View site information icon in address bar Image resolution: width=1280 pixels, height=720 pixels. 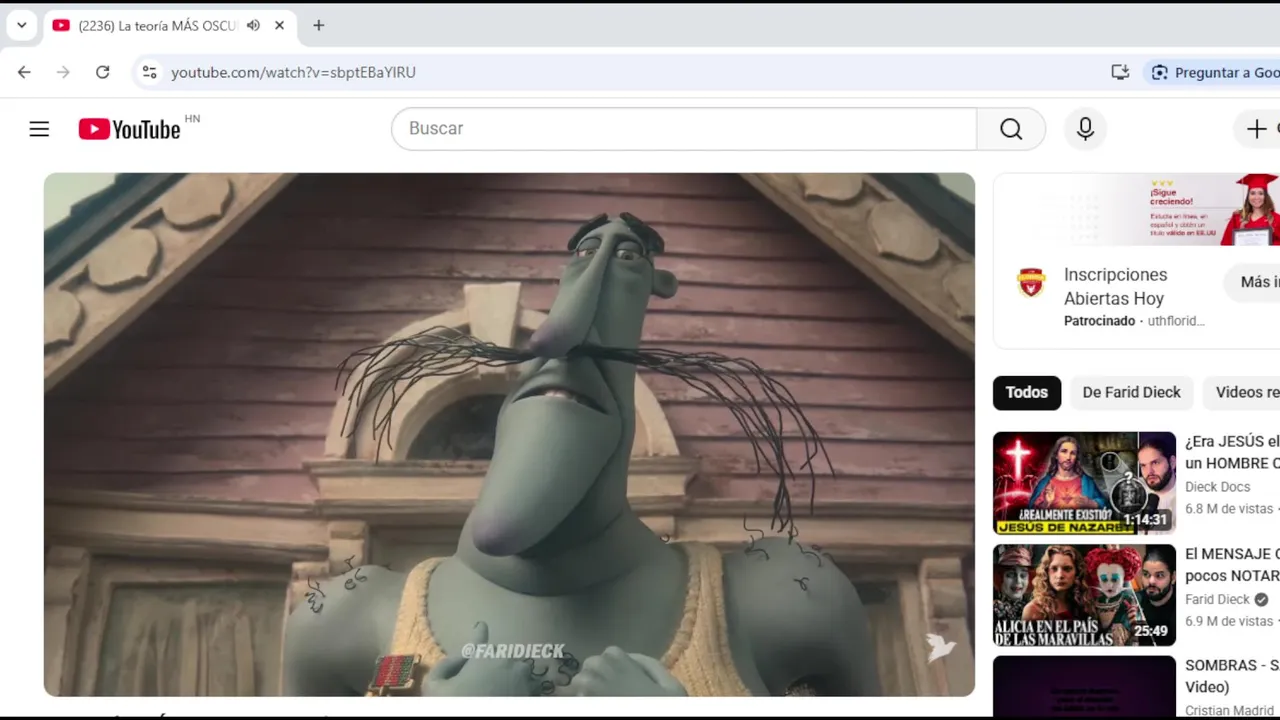[x=149, y=72]
